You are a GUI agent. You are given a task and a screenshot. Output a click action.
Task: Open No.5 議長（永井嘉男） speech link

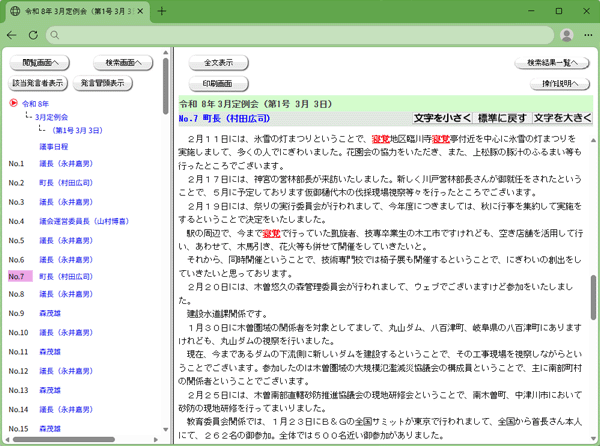tap(66, 241)
